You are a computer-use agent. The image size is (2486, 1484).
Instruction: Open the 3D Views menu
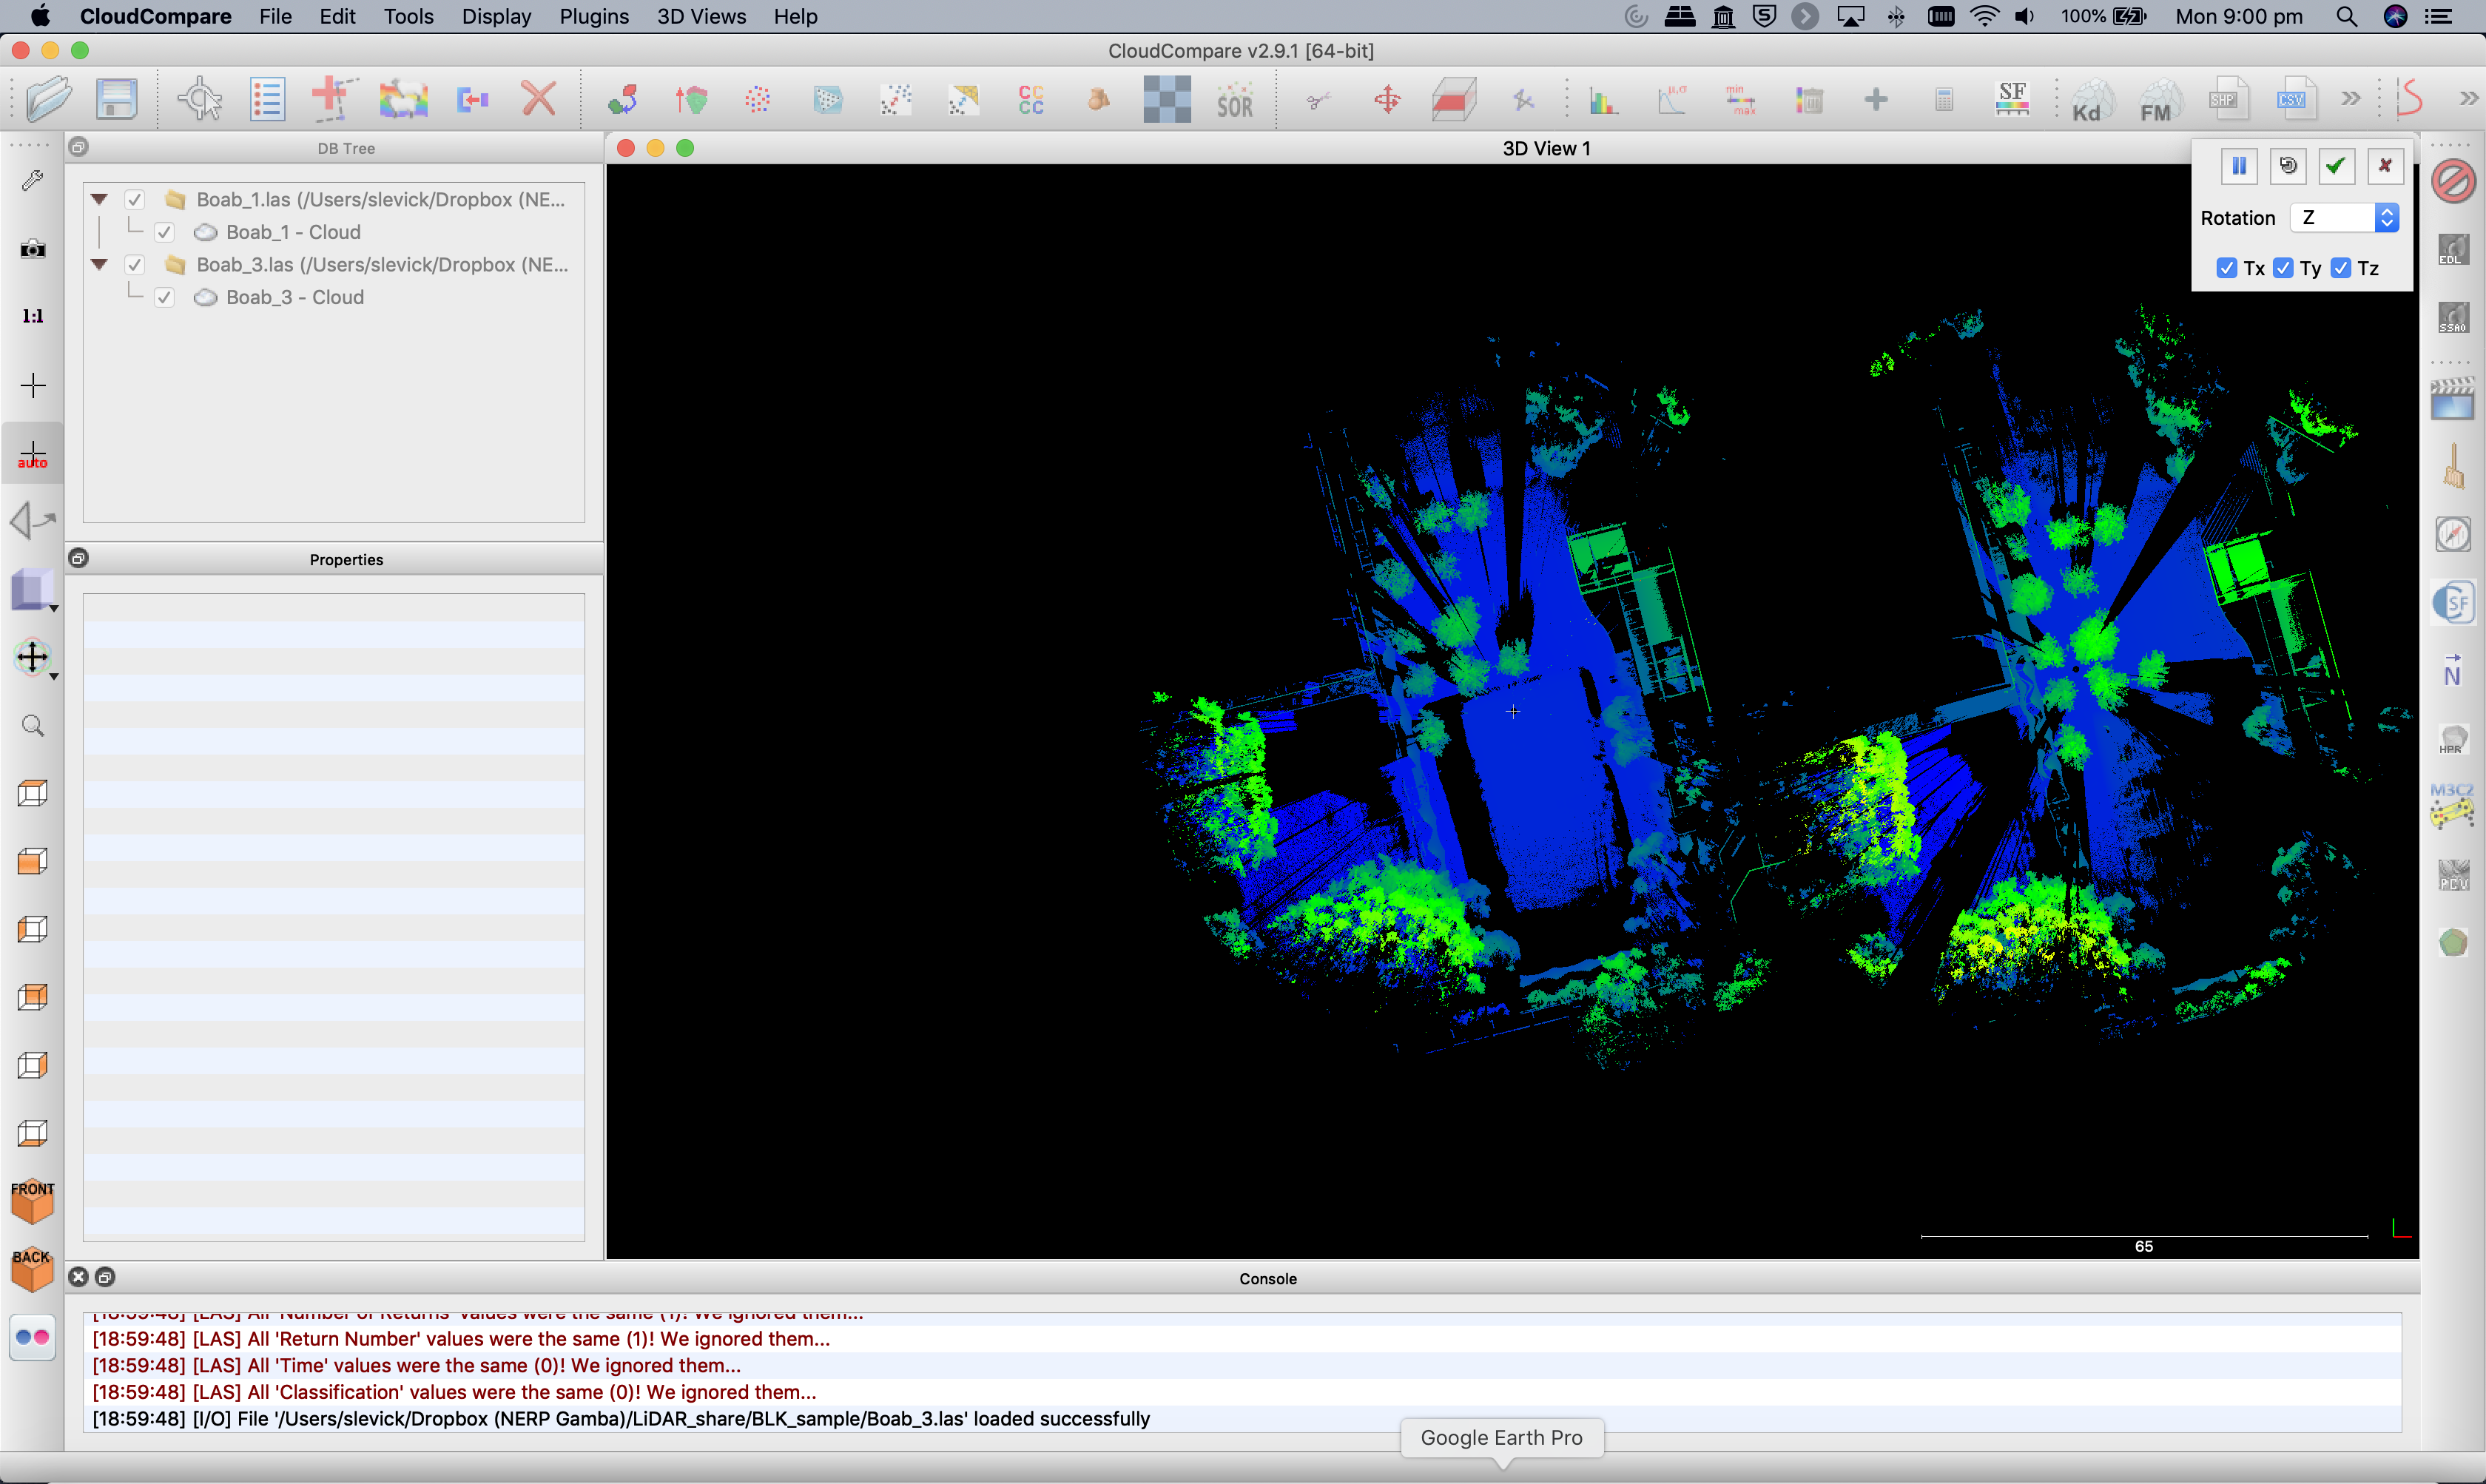(701, 16)
